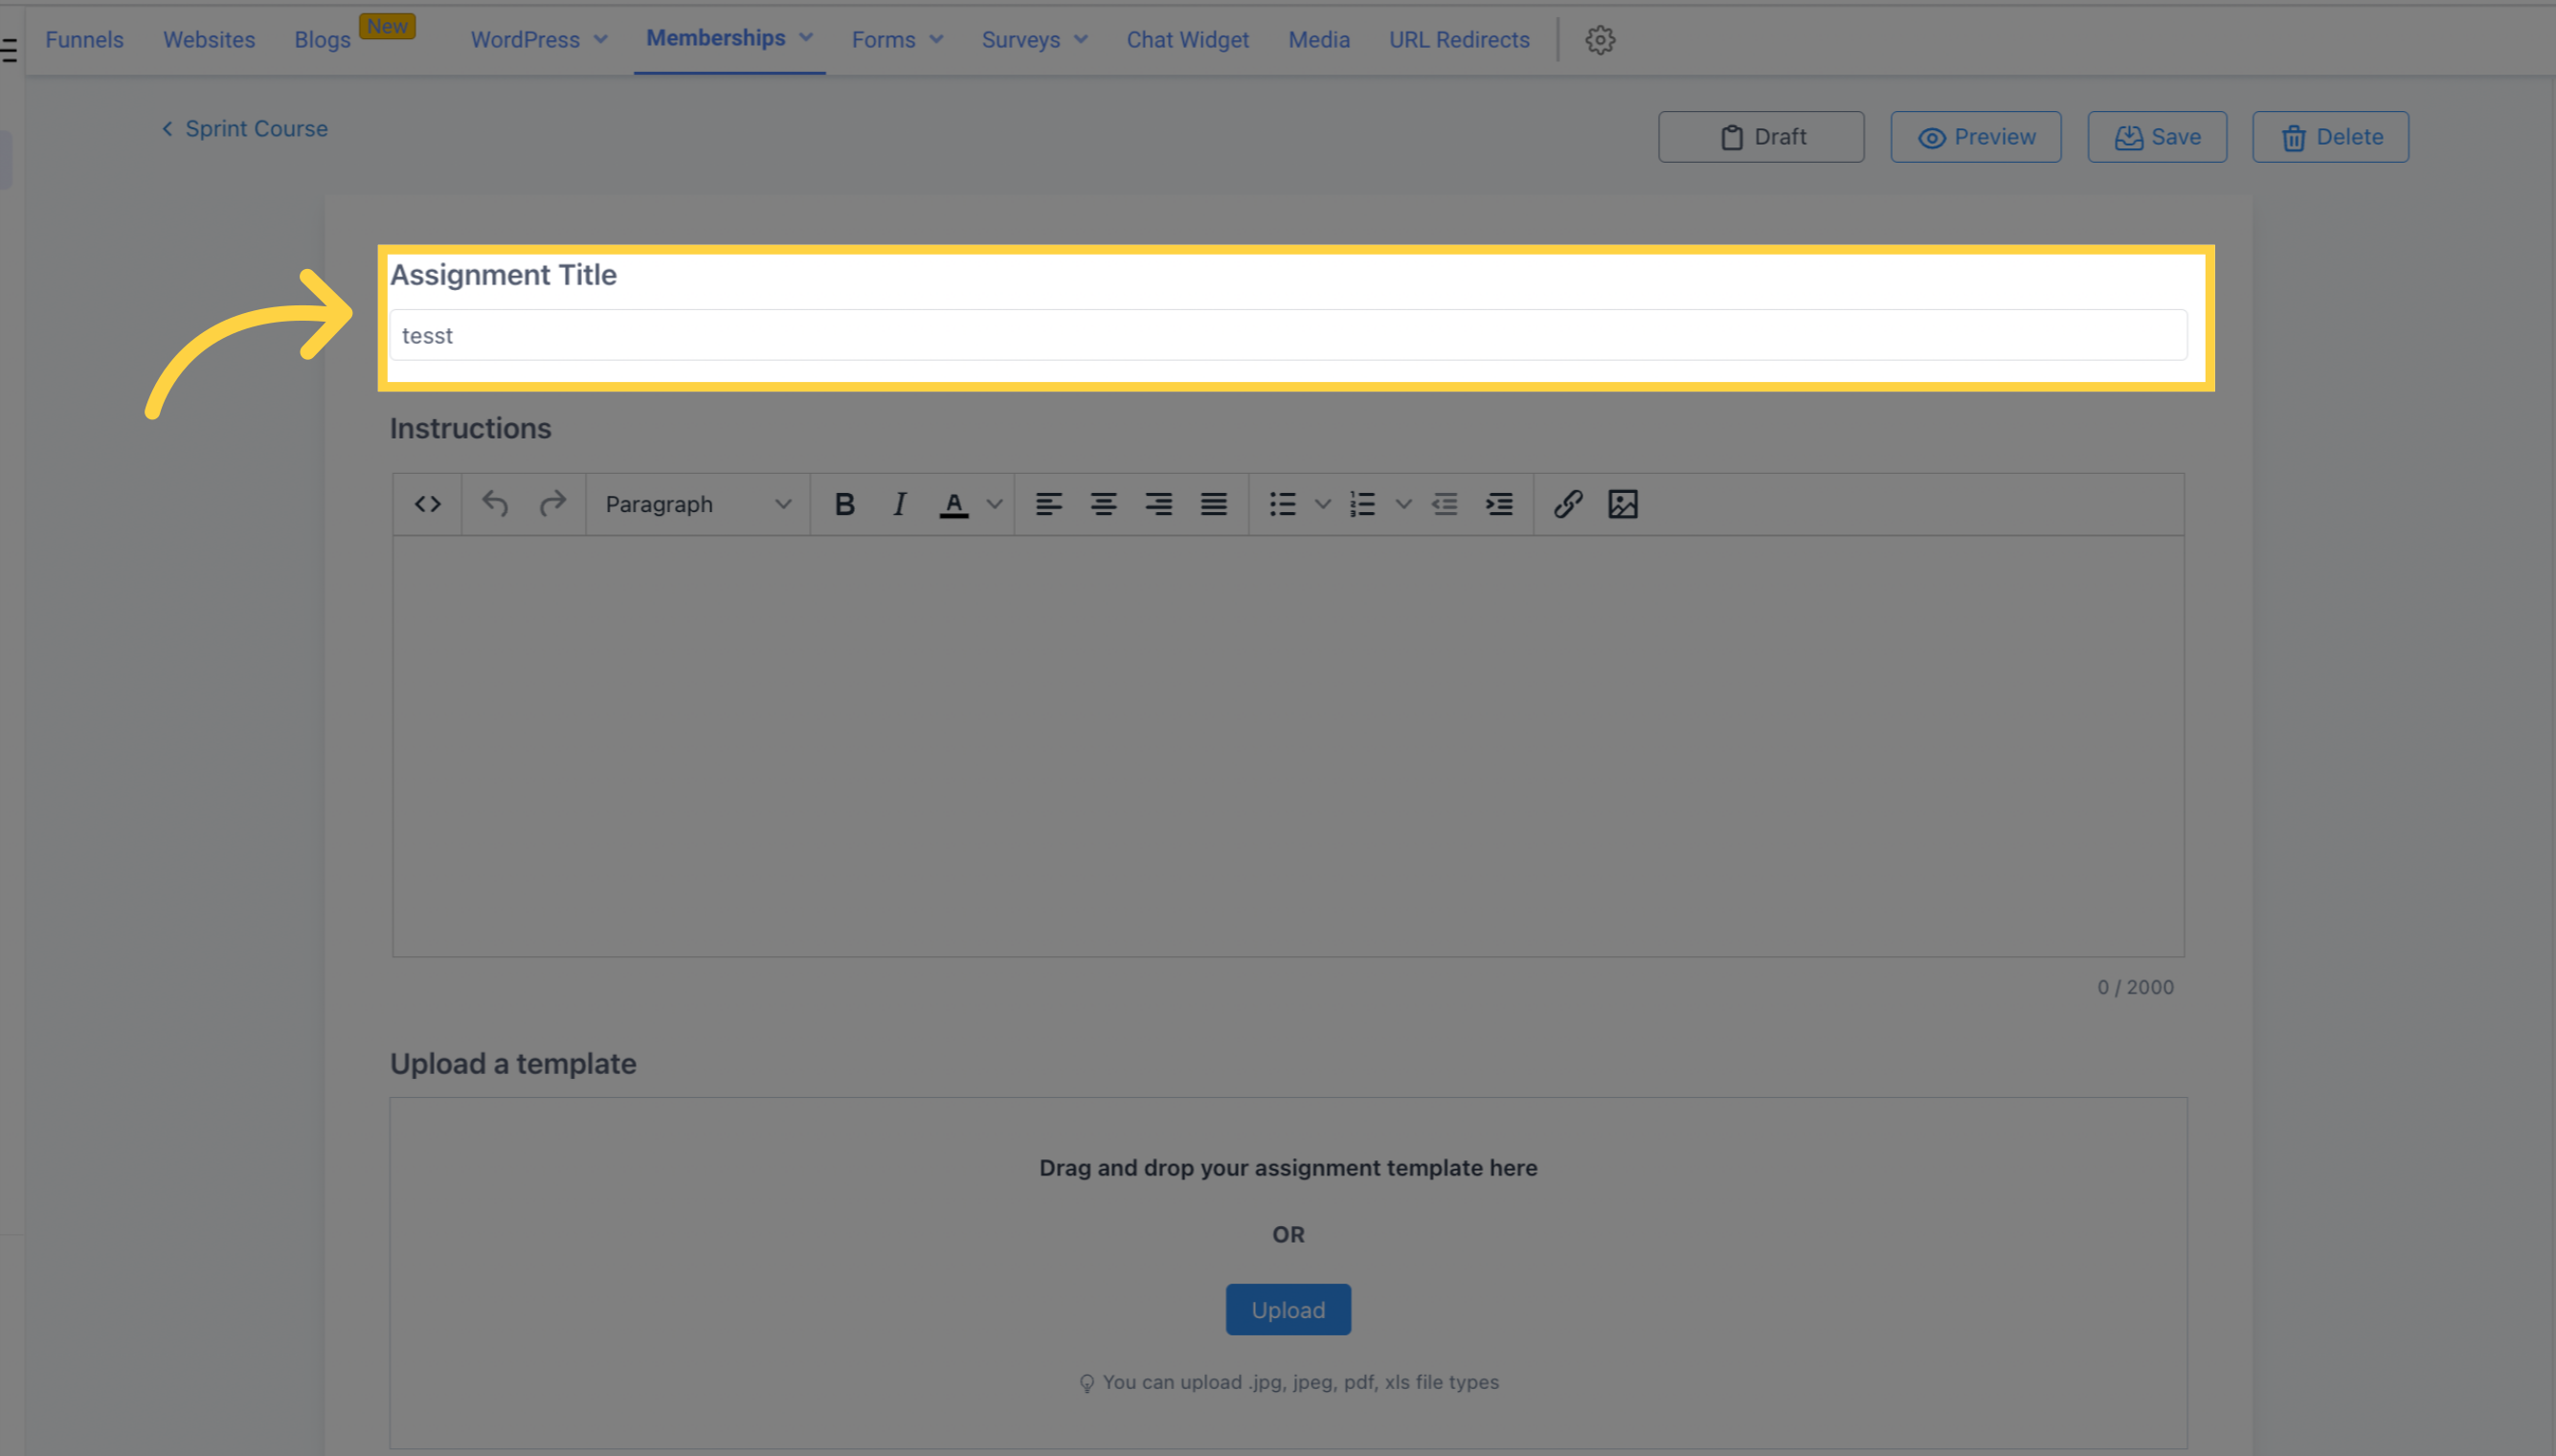The height and width of the screenshot is (1456, 2556).
Task: Open the Blogs tab
Action: 322,40
